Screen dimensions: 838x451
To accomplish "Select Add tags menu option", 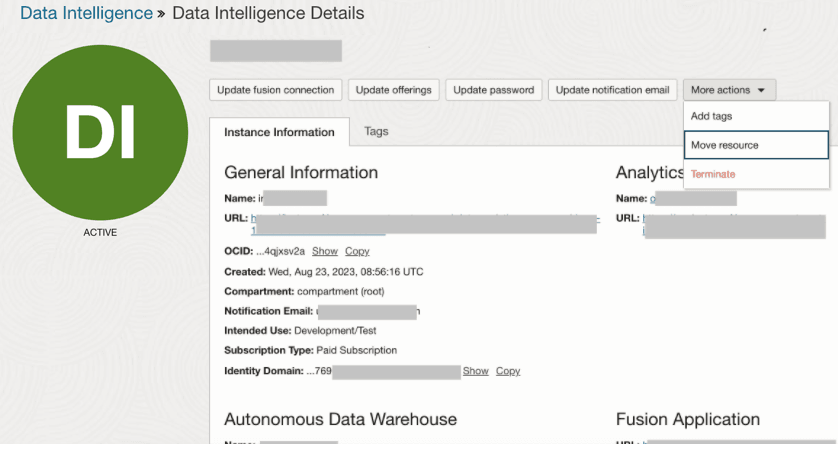I will (711, 117).
